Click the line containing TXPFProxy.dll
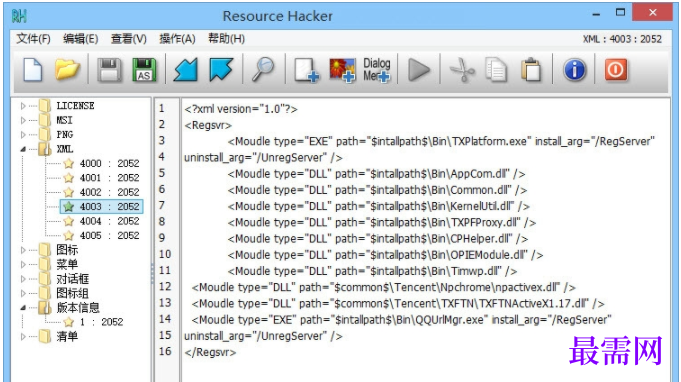Image resolution: width=681 pixels, height=382 pixels. point(381,223)
